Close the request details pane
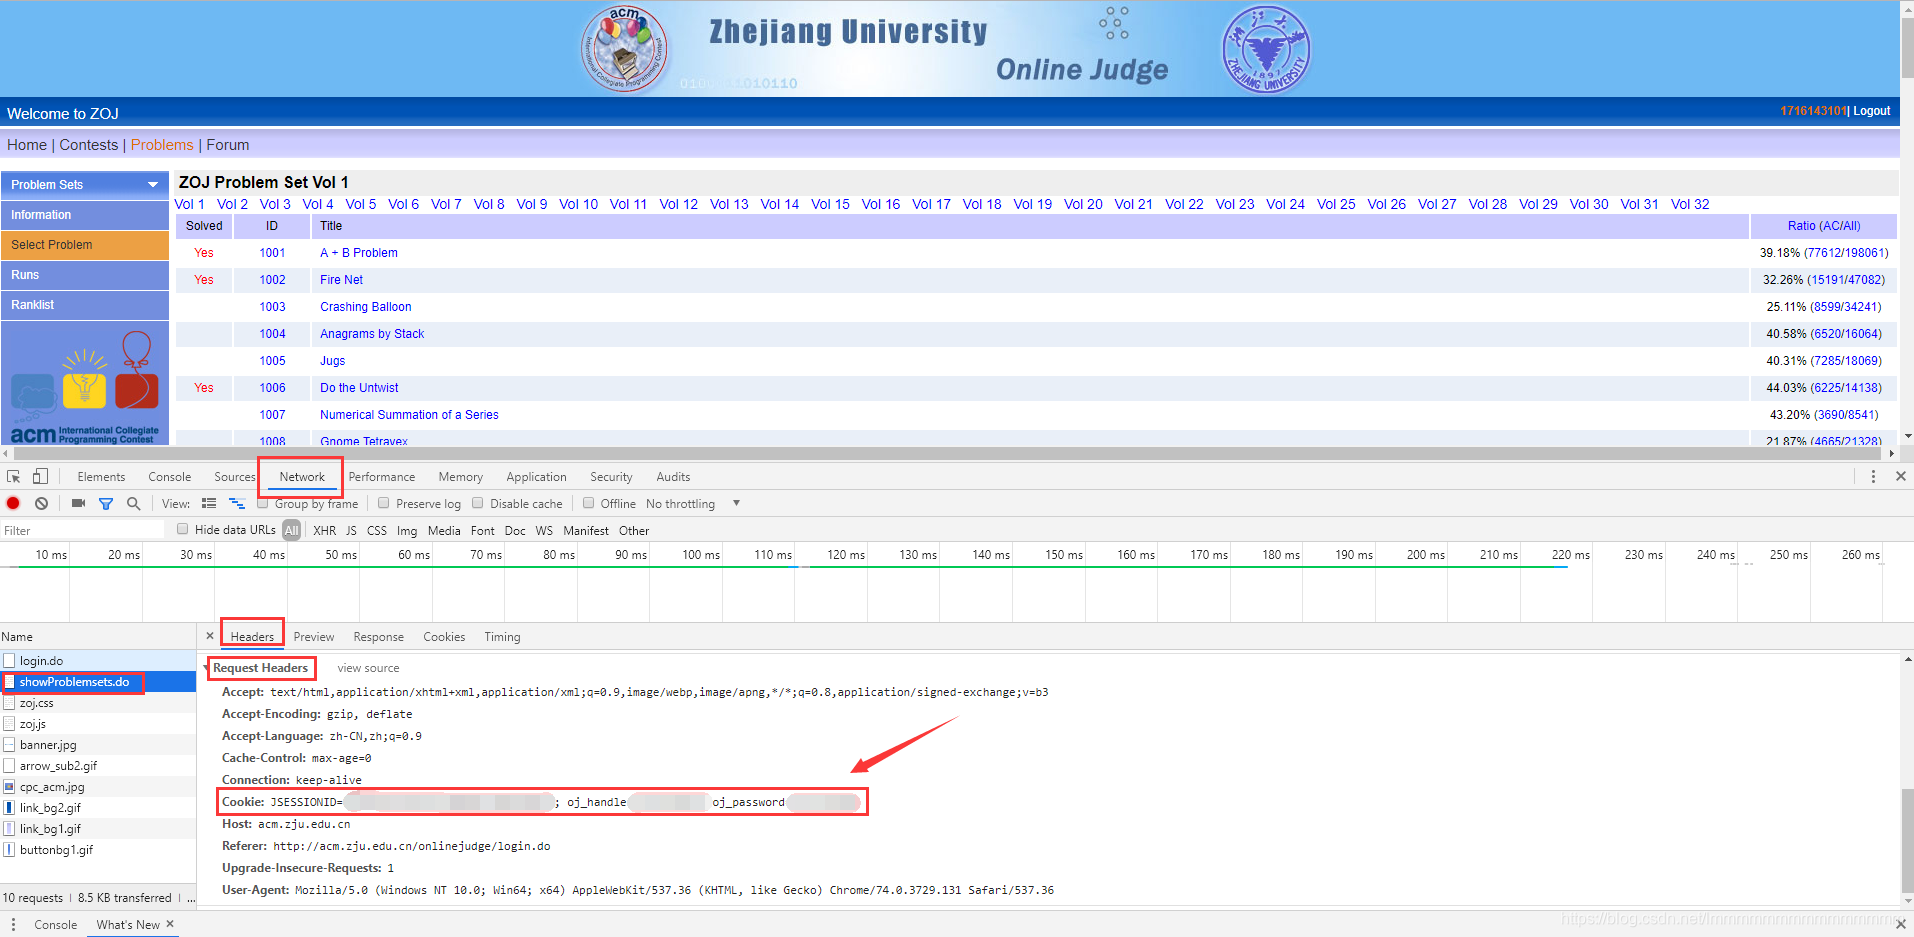Screen dimensions: 1914x937 [209, 636]
